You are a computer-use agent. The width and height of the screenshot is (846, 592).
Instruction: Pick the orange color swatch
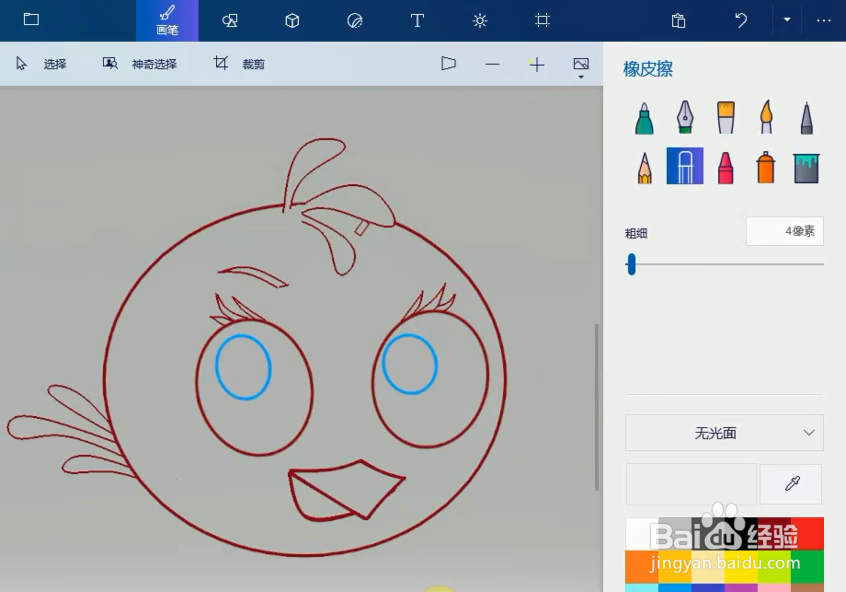point(642,567)
